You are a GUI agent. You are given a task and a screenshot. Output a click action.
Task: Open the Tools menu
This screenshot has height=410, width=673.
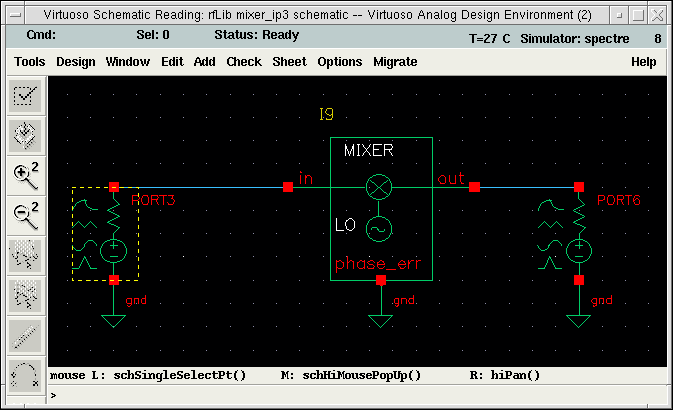coord(30,62)
